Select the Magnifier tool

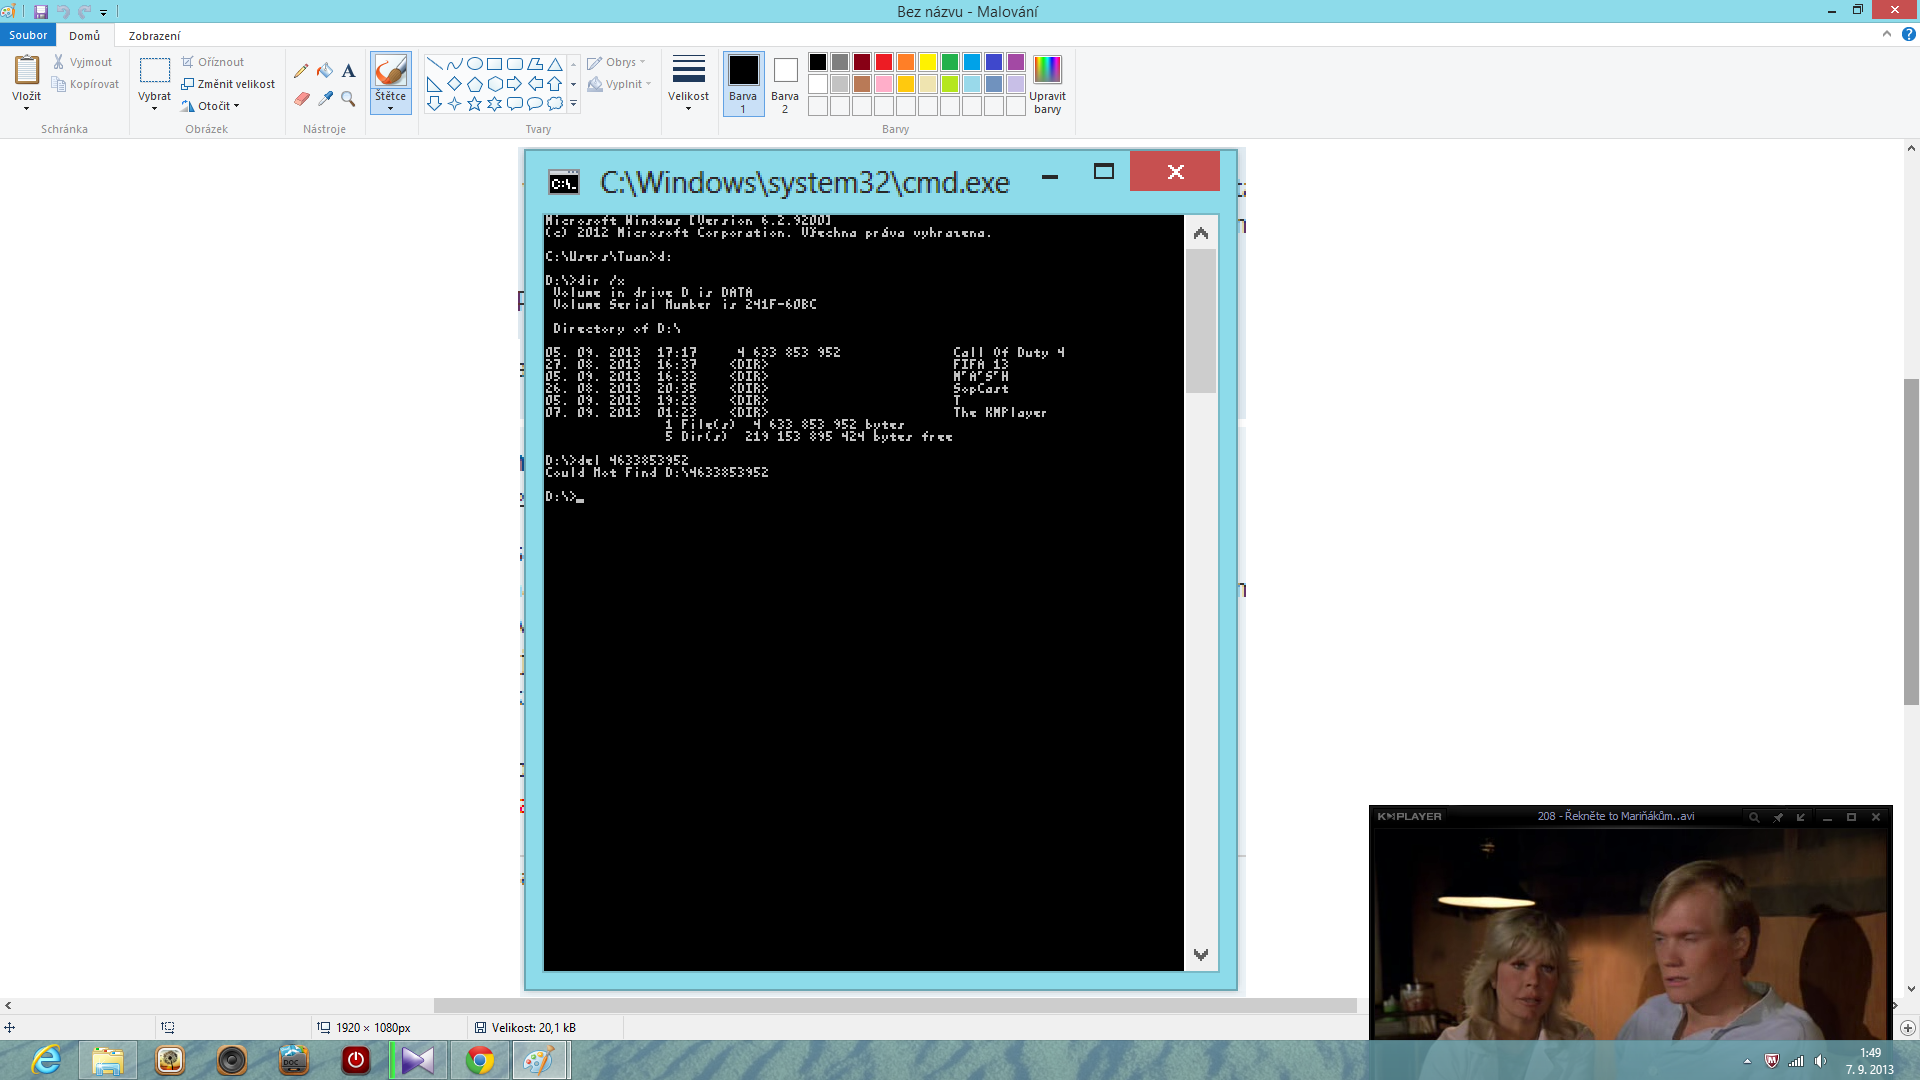click(x=348, y=98)
